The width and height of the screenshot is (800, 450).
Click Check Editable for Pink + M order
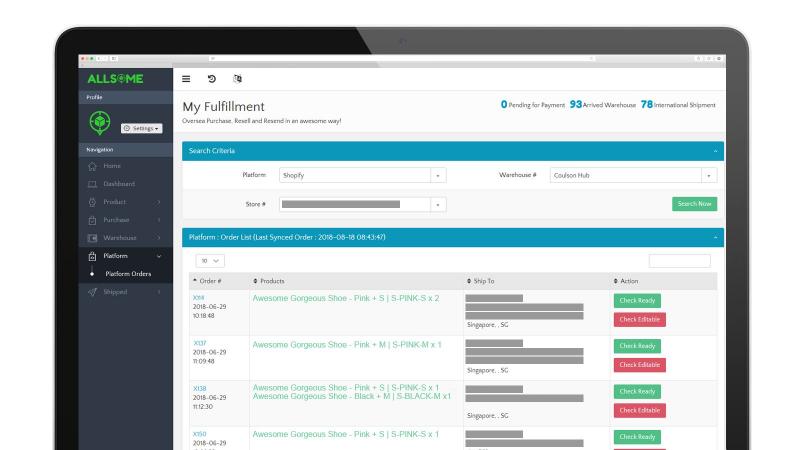[x=640, y=365]
